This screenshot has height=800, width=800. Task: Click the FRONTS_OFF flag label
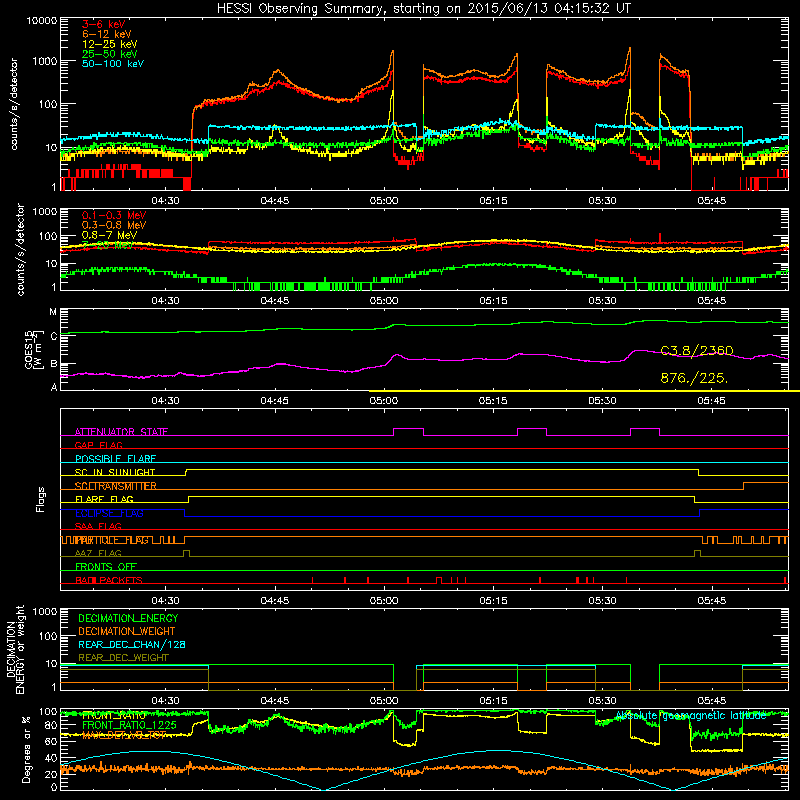[106, 567]
